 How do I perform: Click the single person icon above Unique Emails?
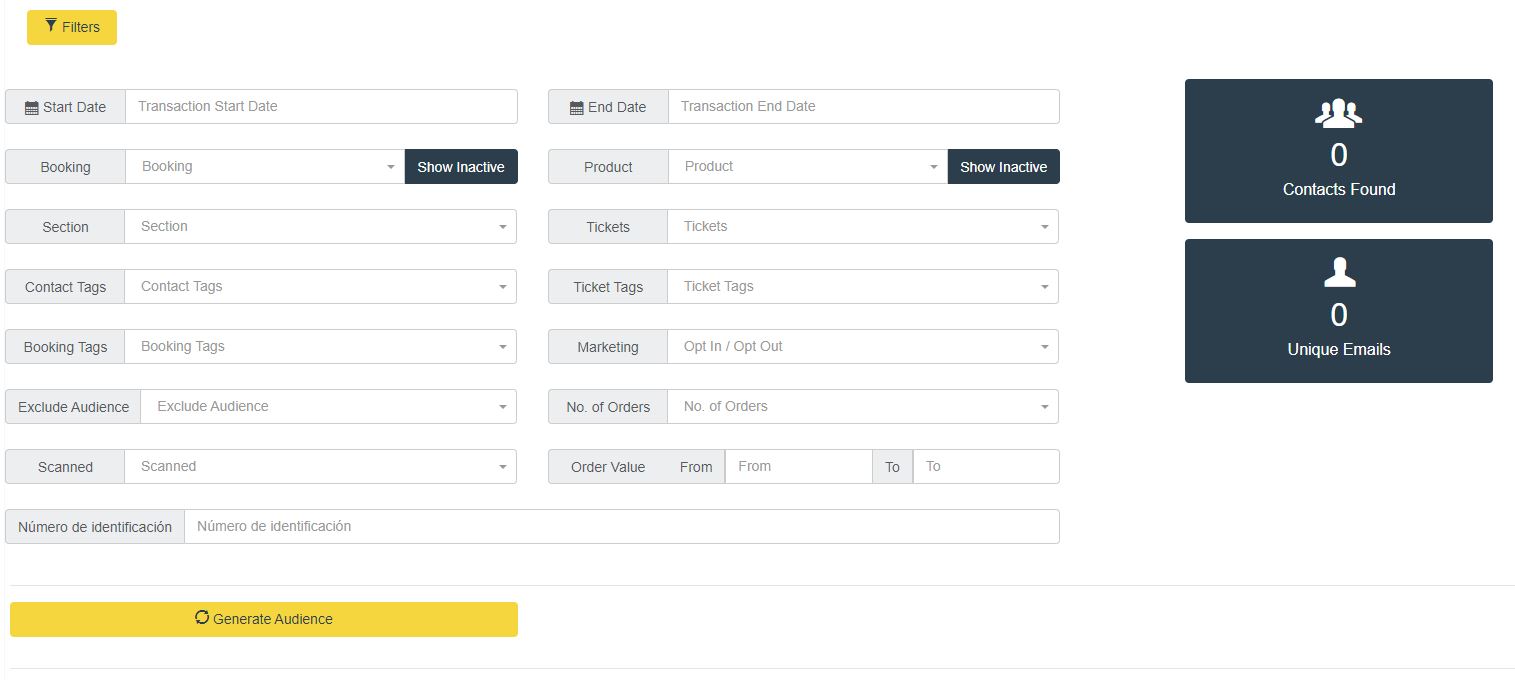(x=1339, y=273)
